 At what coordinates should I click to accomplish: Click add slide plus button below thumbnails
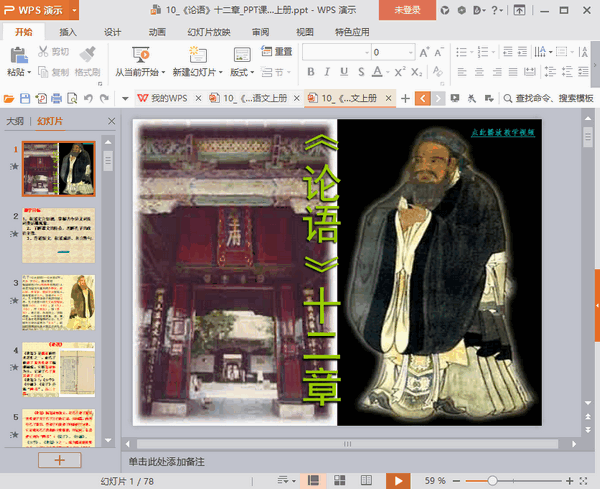(60, 460)
